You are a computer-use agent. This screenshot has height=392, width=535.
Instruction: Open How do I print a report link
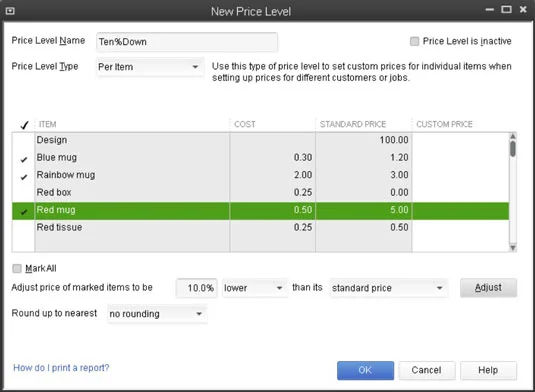61,368
